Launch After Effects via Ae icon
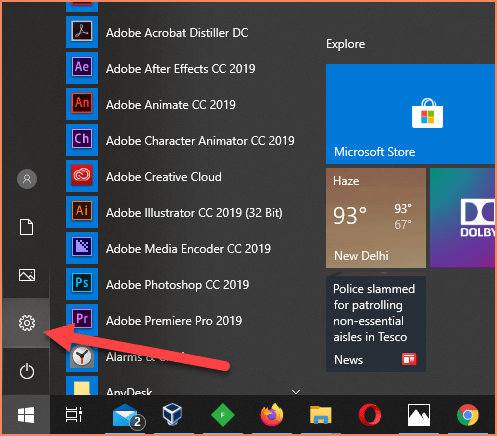497x436 pixels. (x=82, y=68)
